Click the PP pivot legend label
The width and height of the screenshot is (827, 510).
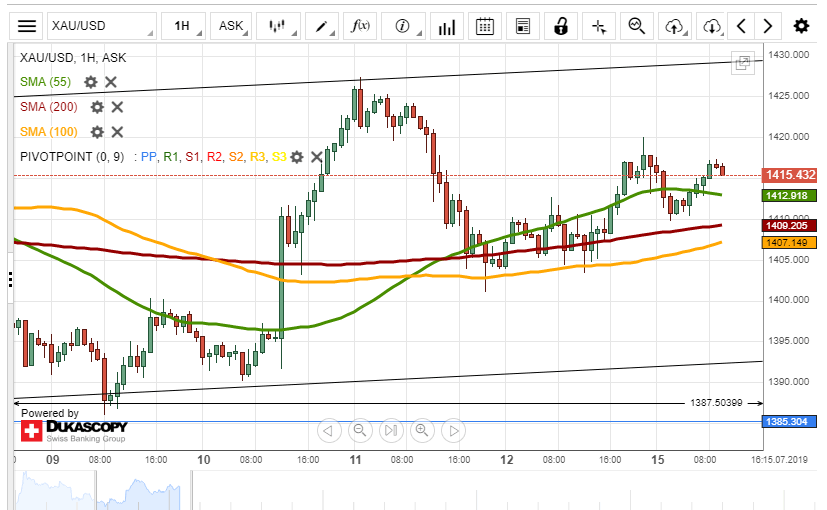tap(148, 157)
